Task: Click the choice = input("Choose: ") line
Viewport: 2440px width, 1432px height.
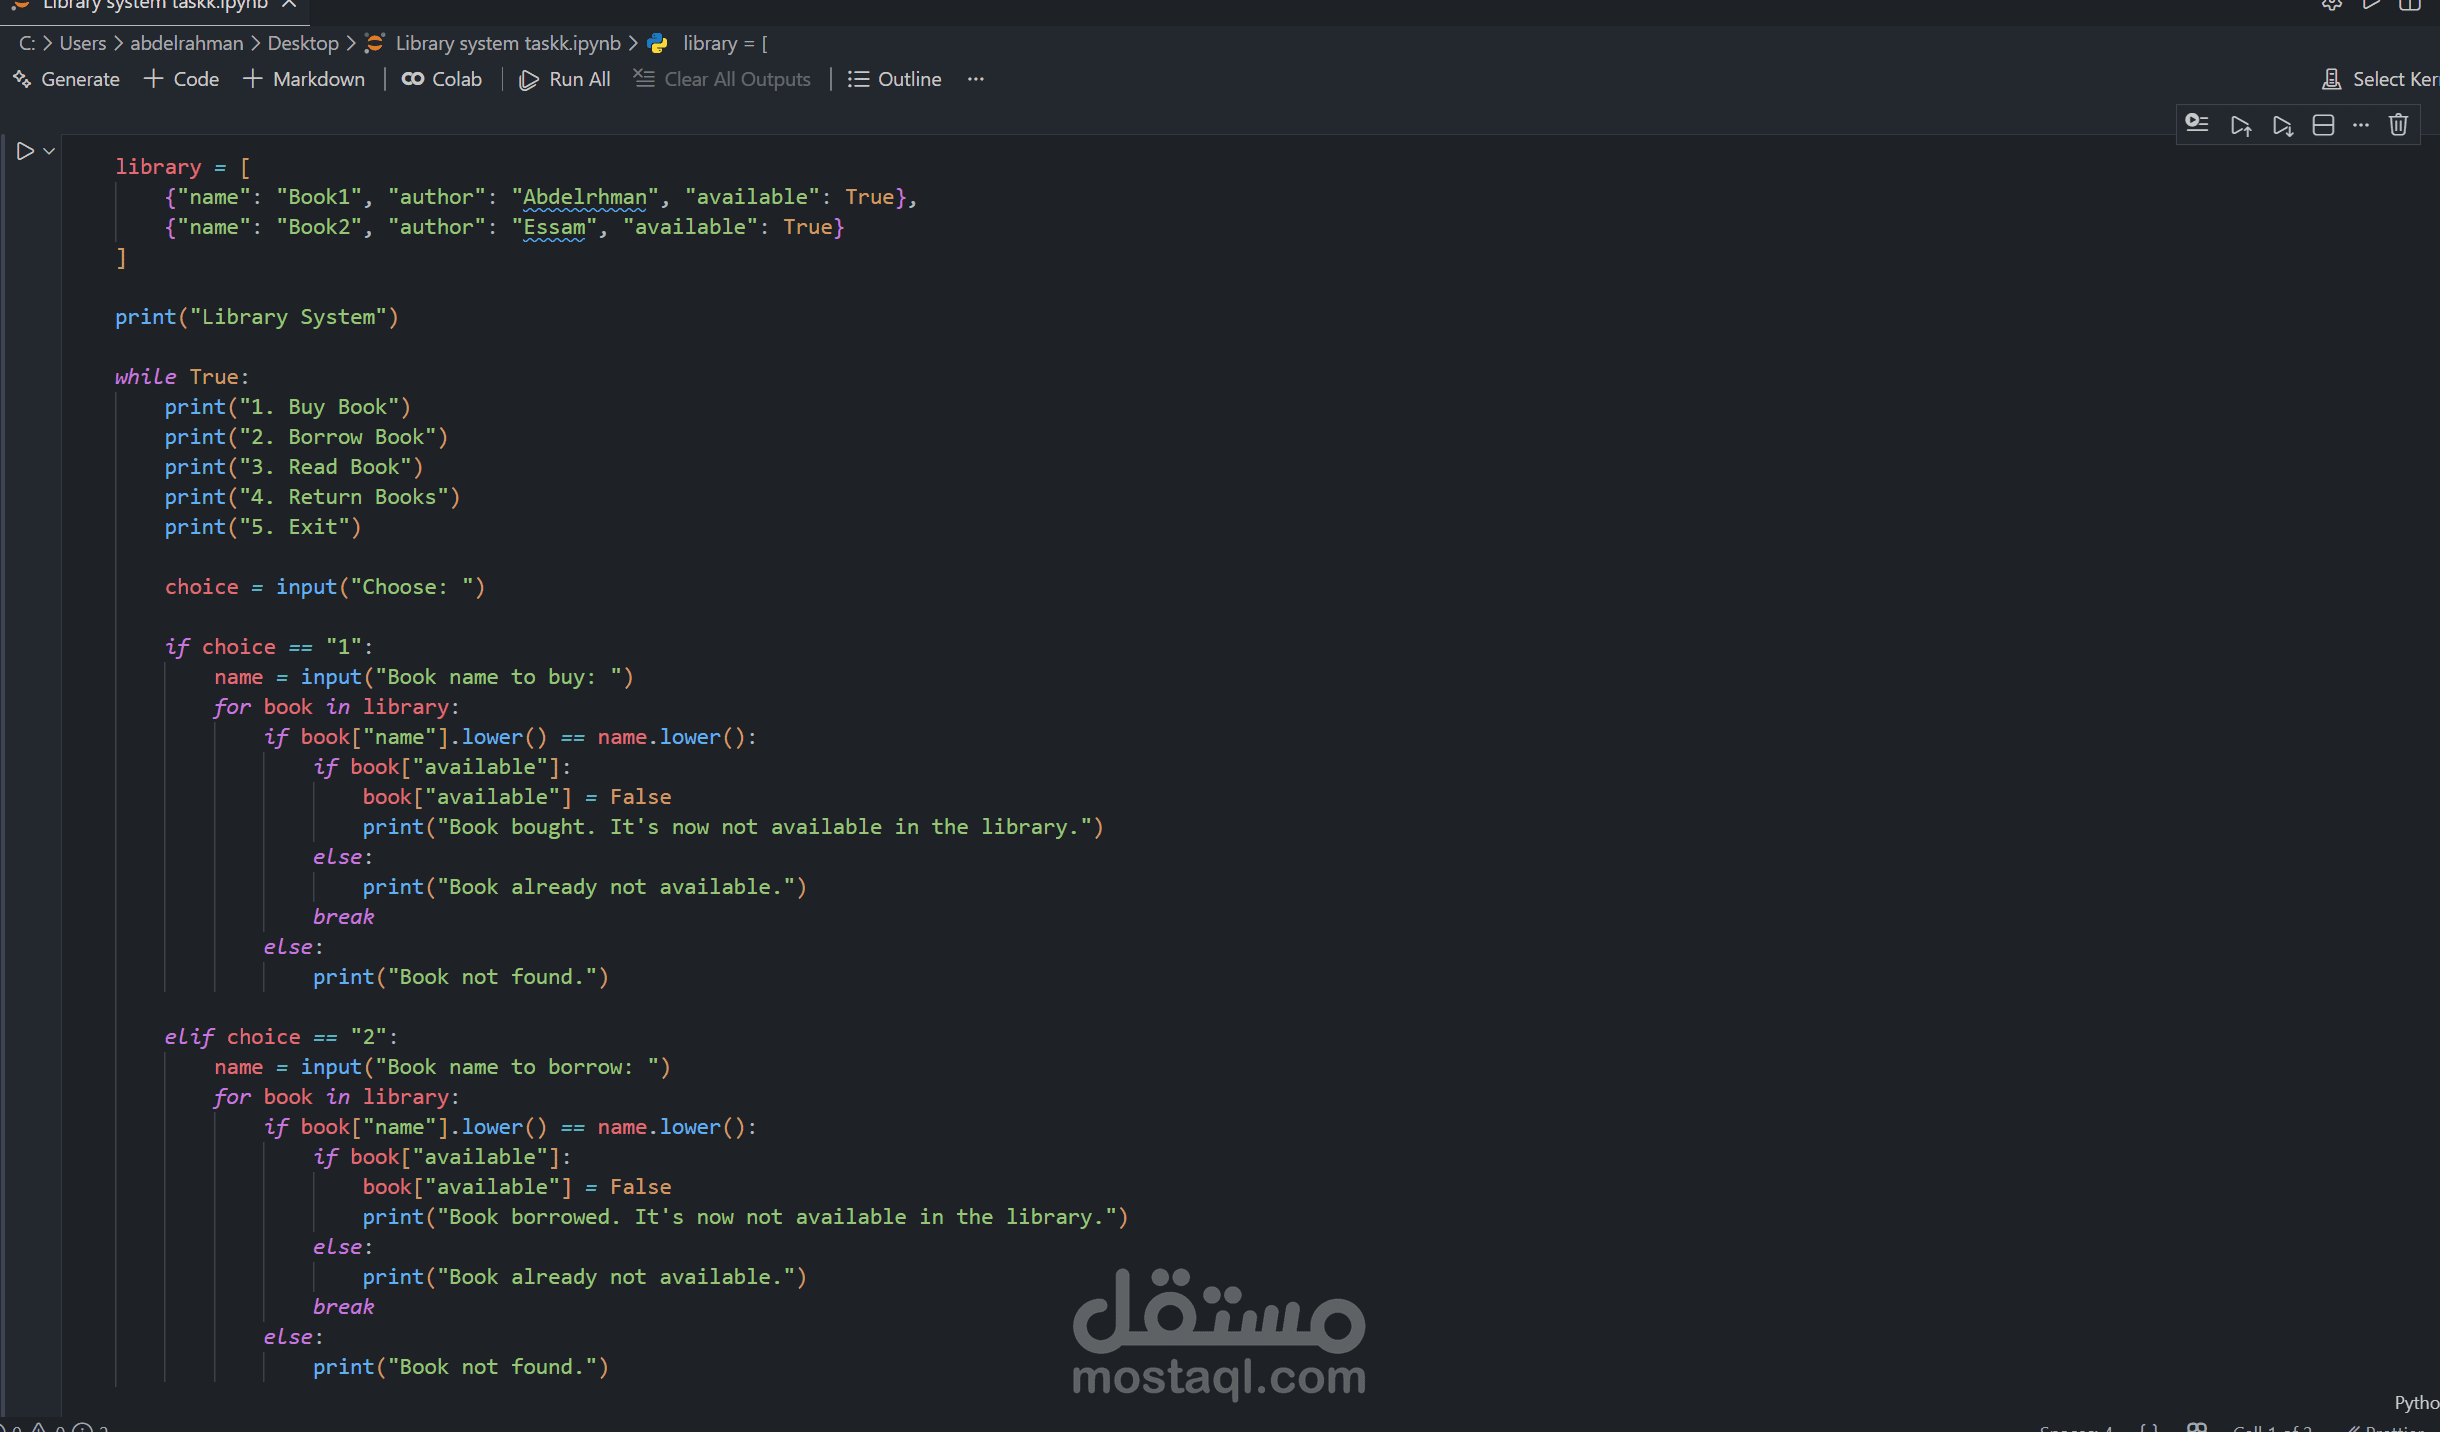Action: [325, 587]
